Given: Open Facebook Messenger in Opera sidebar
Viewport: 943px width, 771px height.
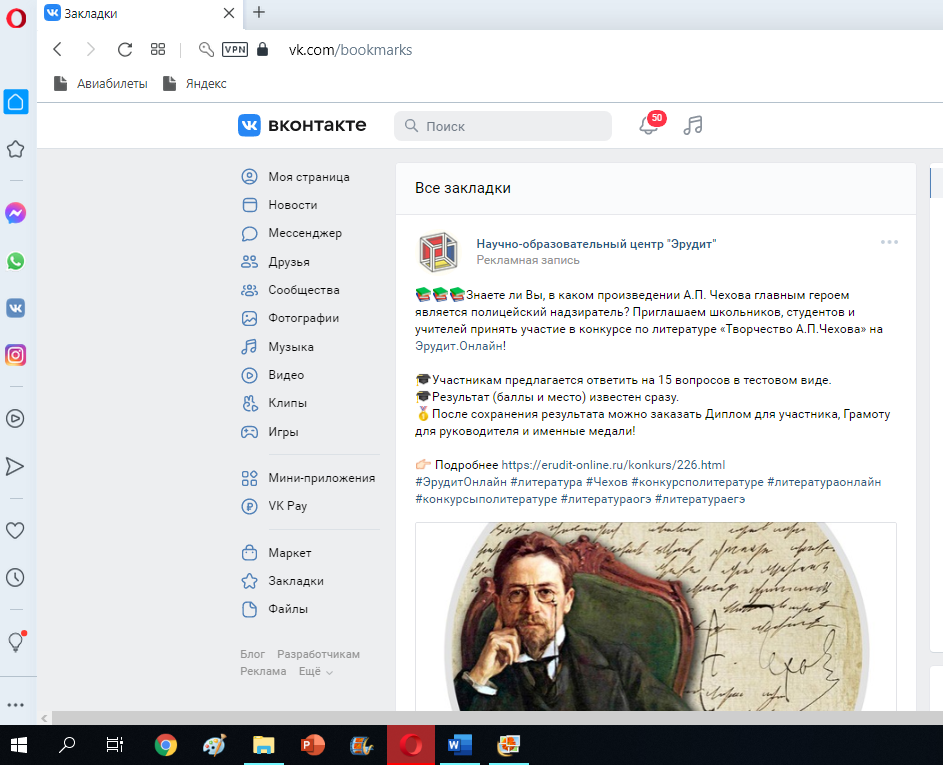Looking at the screenshot, I should coord(16,213).
